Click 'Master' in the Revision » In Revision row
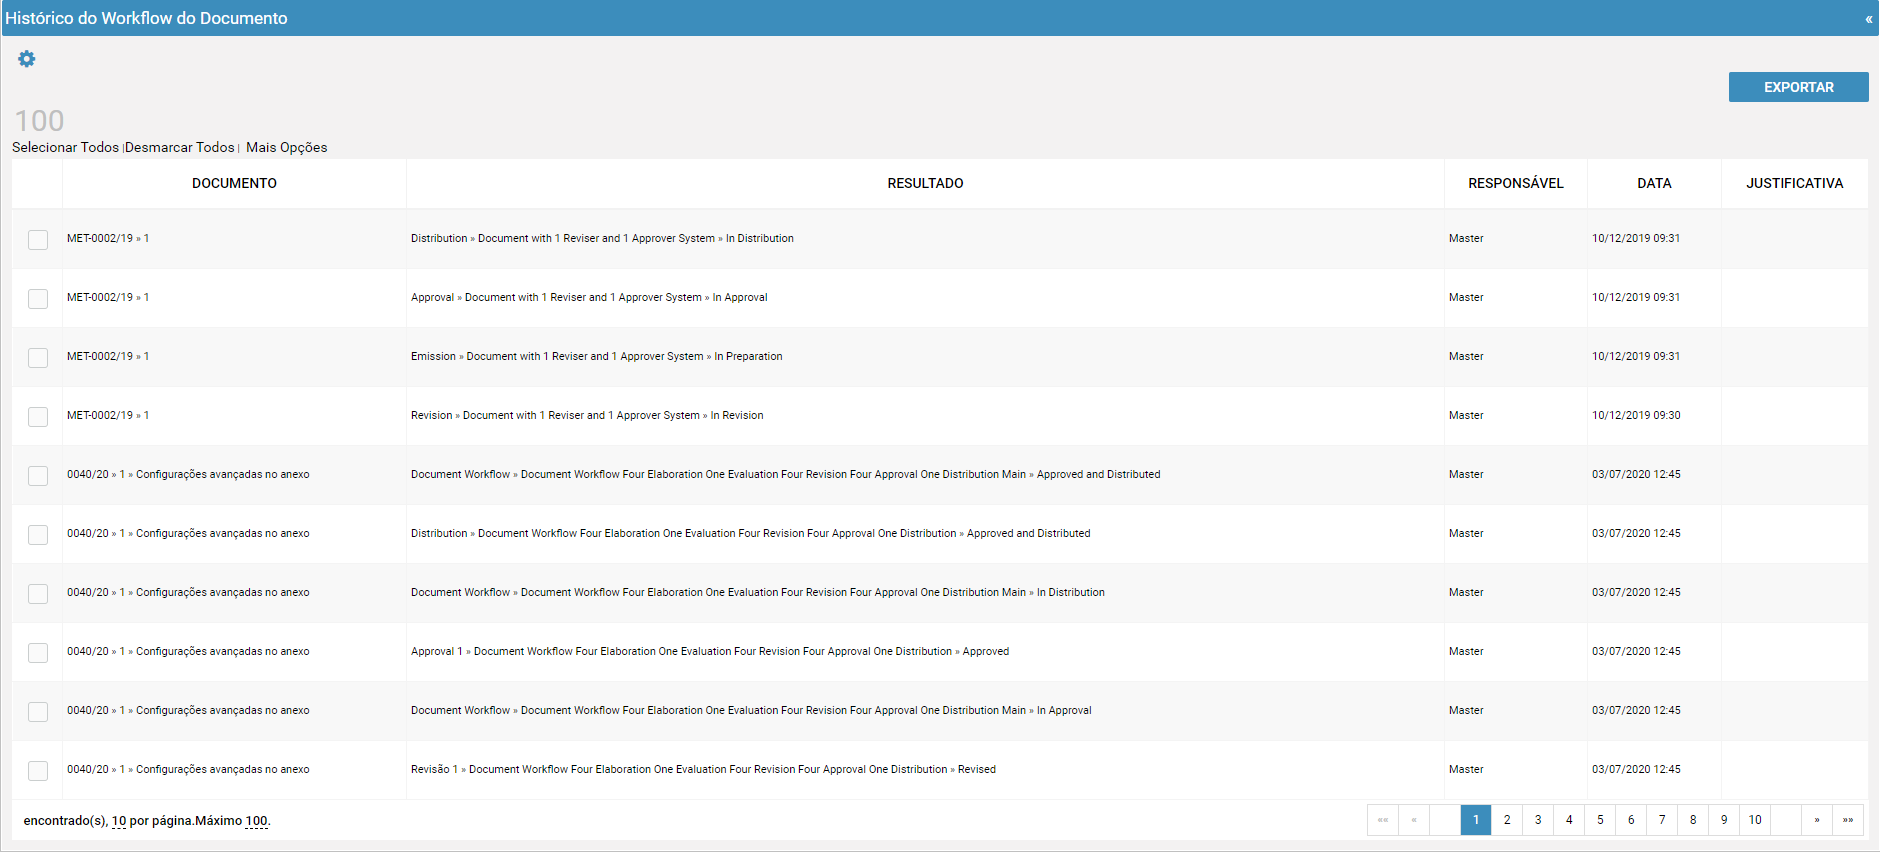Screen dimensions: 1880x853 pyautogui.click(x=1466, y=415)
